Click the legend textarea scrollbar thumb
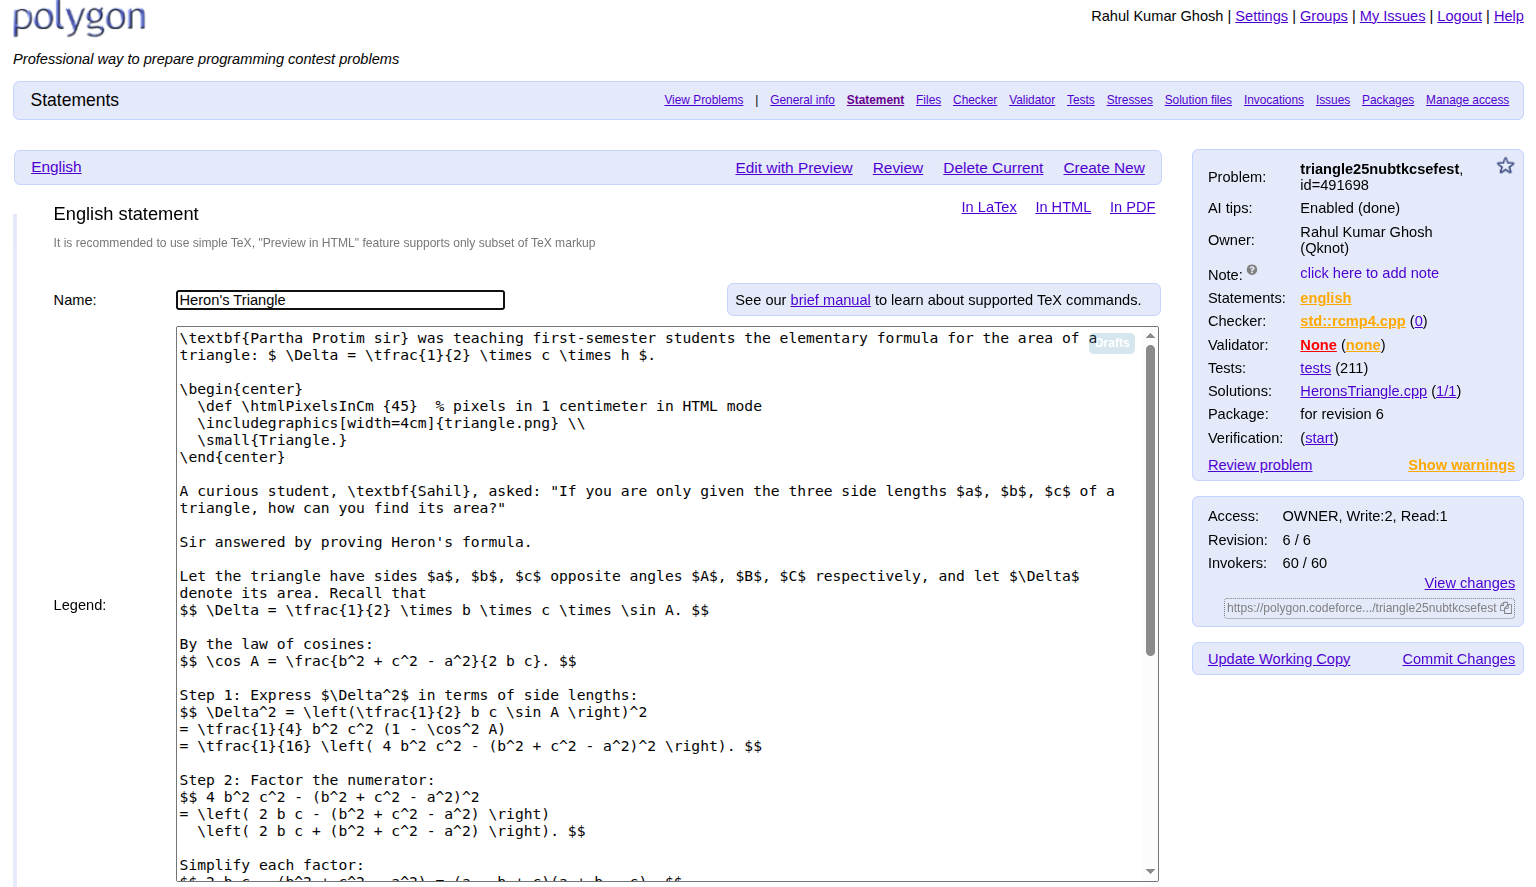 coord(1150,500)
